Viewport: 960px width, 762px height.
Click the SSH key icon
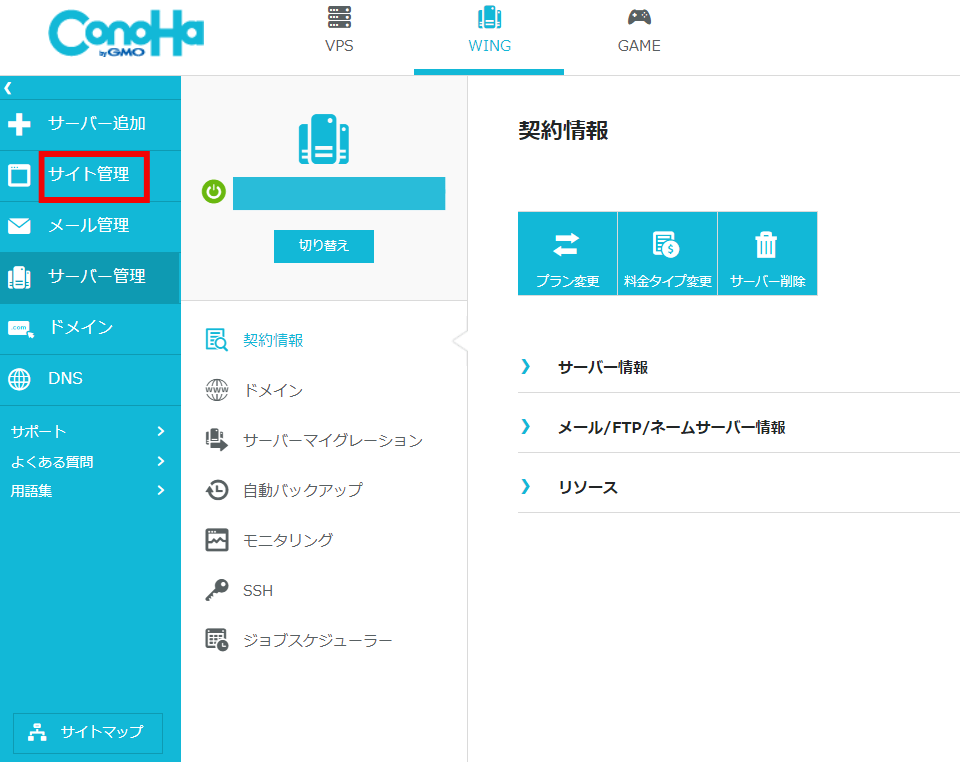coord(216,591)
